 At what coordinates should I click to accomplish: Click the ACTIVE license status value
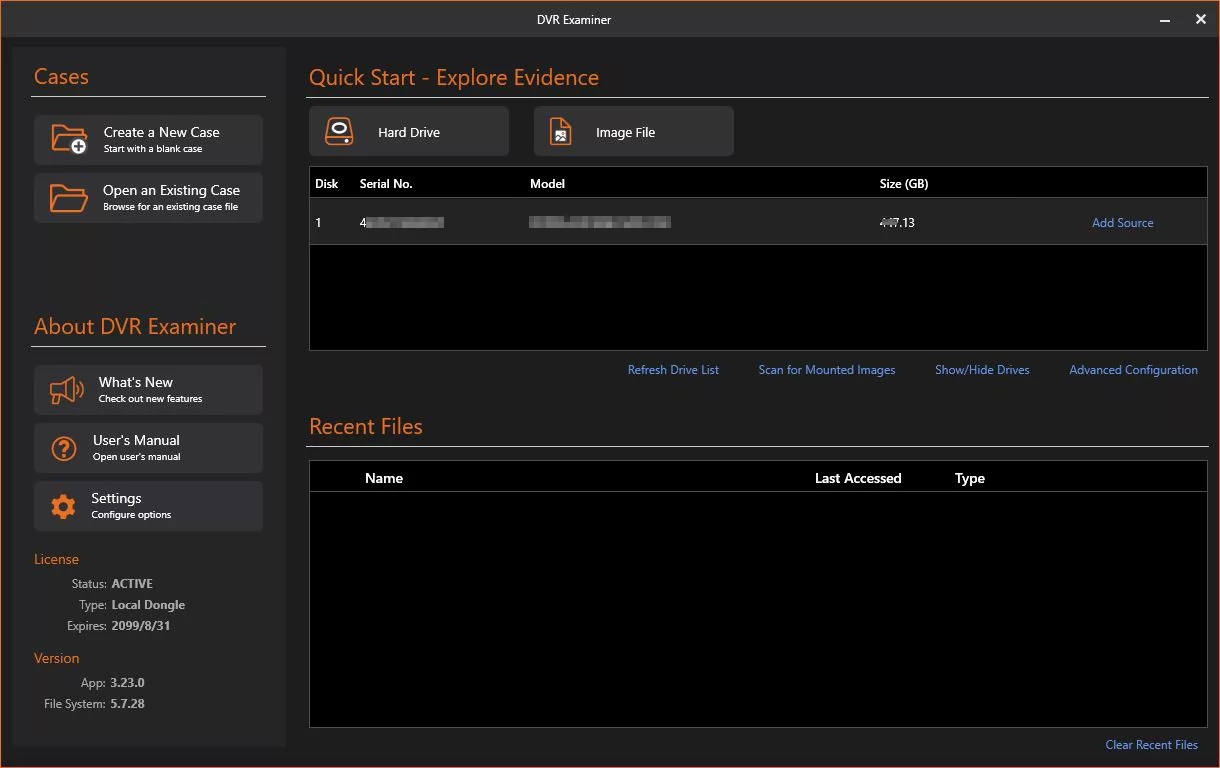[x=132, y=584]
